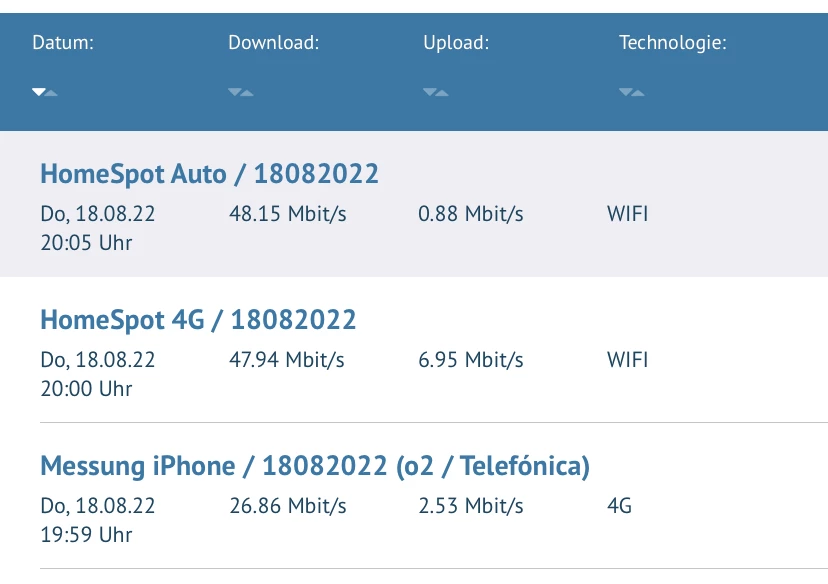Click the Datum column header label
This screenshot has height=584, width=828.
click(63, 43)
